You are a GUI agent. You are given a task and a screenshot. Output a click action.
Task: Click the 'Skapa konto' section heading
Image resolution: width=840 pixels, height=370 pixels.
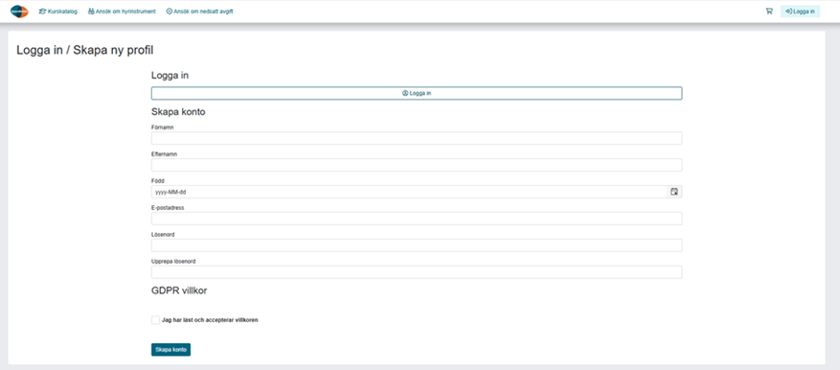(x=178, y=112)
